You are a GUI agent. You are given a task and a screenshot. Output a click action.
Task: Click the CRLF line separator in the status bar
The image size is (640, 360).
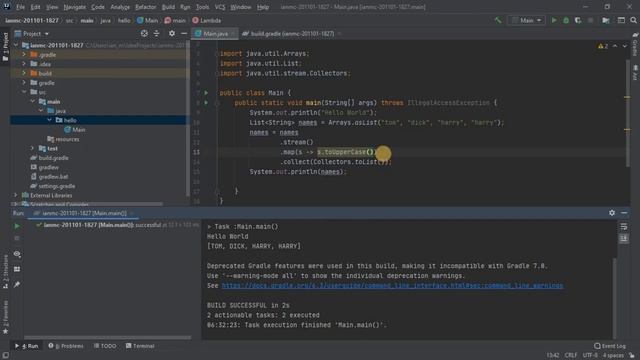571,355
